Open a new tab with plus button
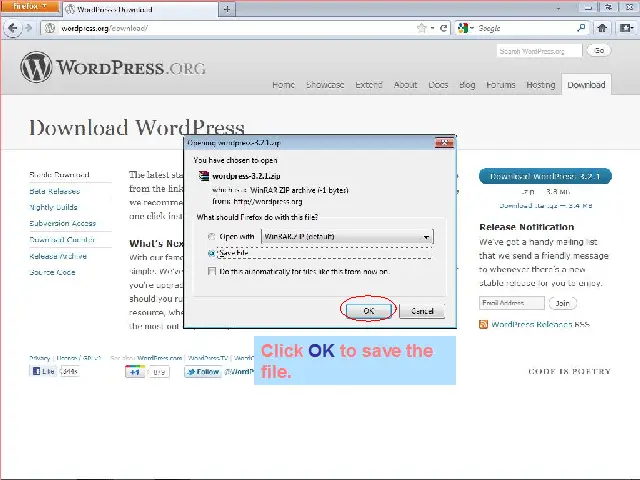Viewport: 640px width, 480px height. 227,9
